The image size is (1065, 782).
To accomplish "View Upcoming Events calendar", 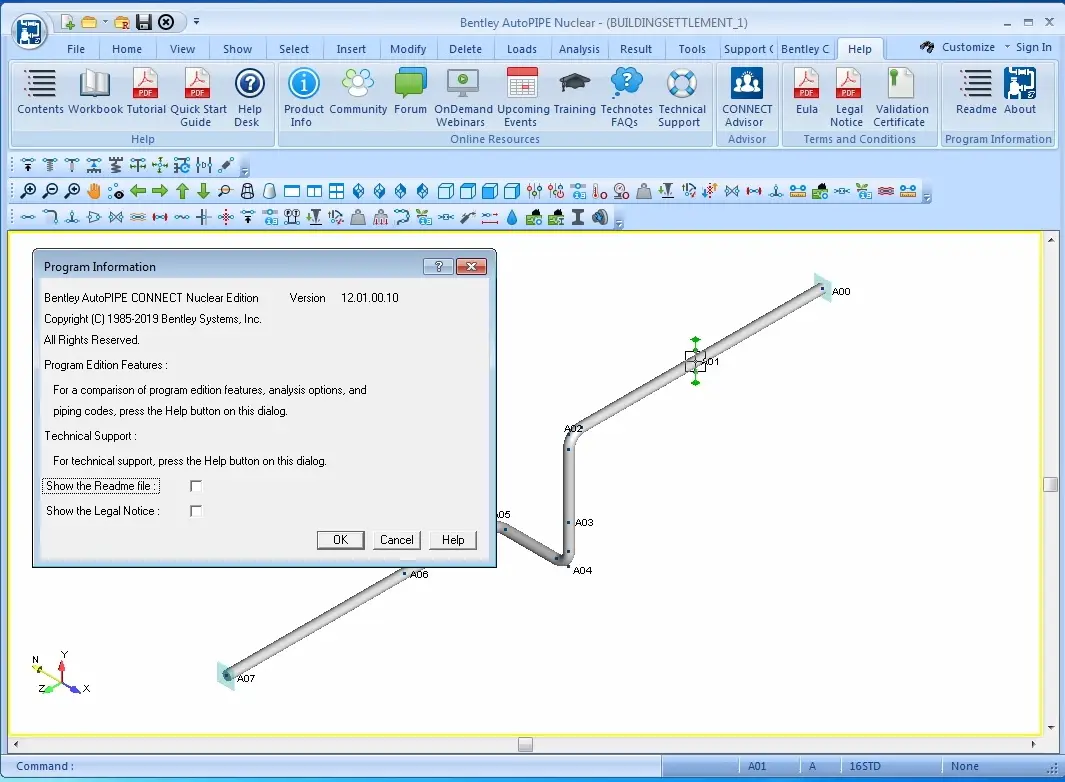I will tap(522, 98).
